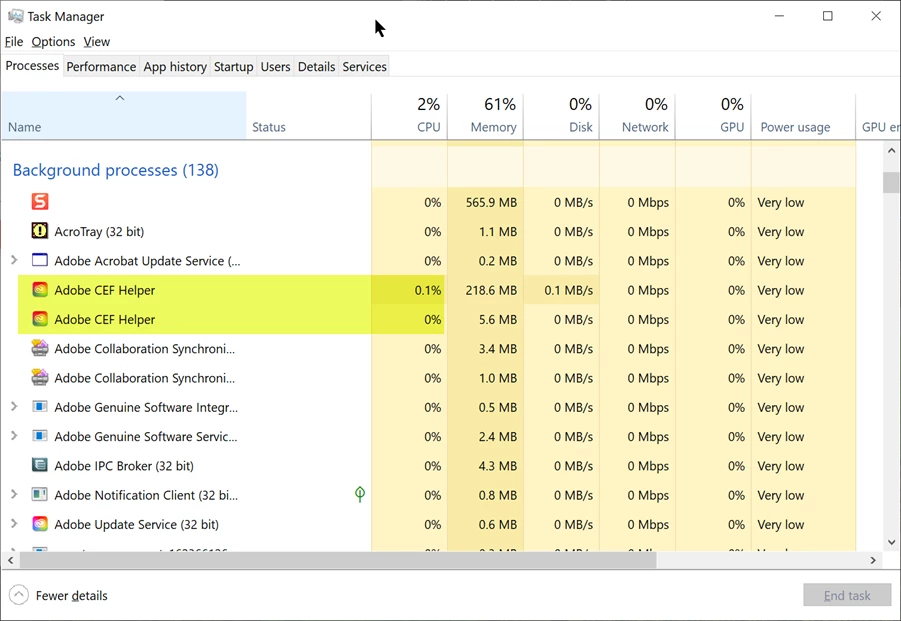Click the horizontal scrollbar right arrow
901x621 pixels.
pos(873,560)
